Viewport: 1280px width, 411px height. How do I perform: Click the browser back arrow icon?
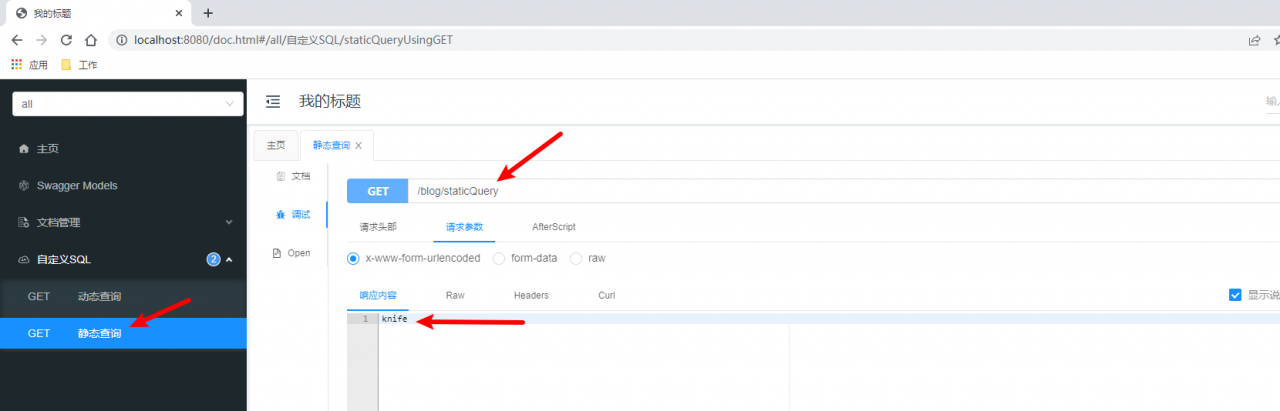17,40
